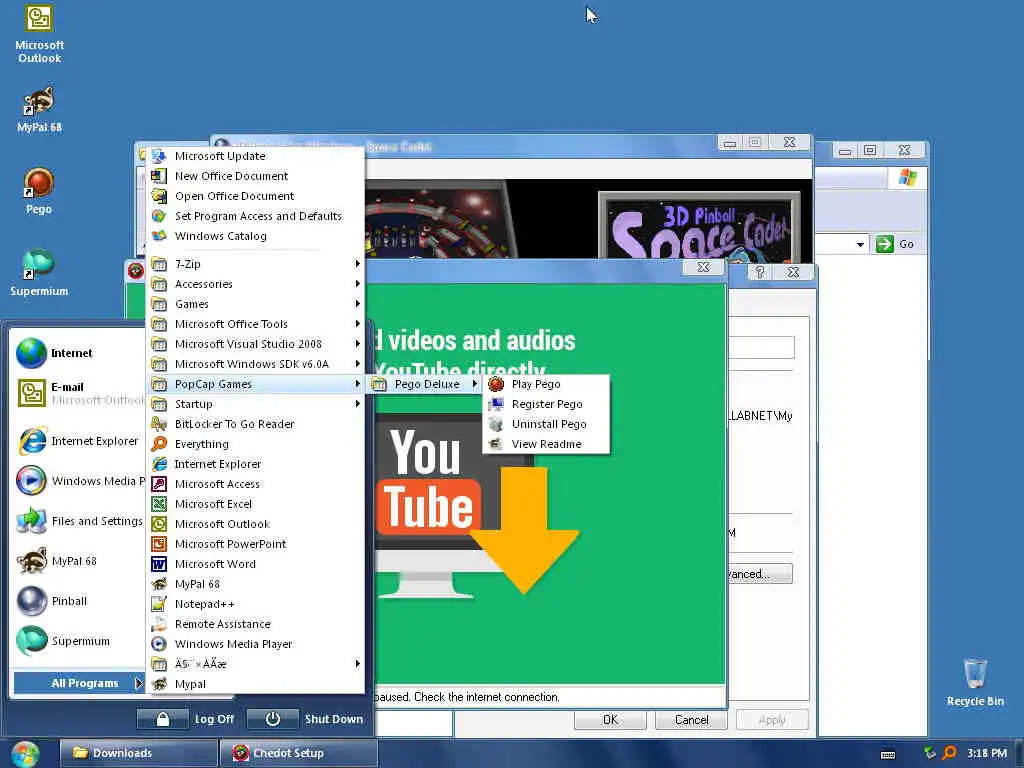The image size is (1024, 768).
Task: Choose New Office Document
Action: pos(255,176)
